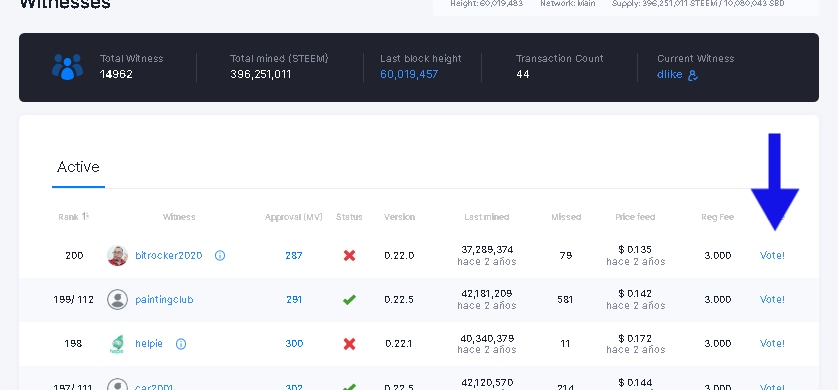Select rank 200 cell
838x390 pixels.
click(74, 255)
